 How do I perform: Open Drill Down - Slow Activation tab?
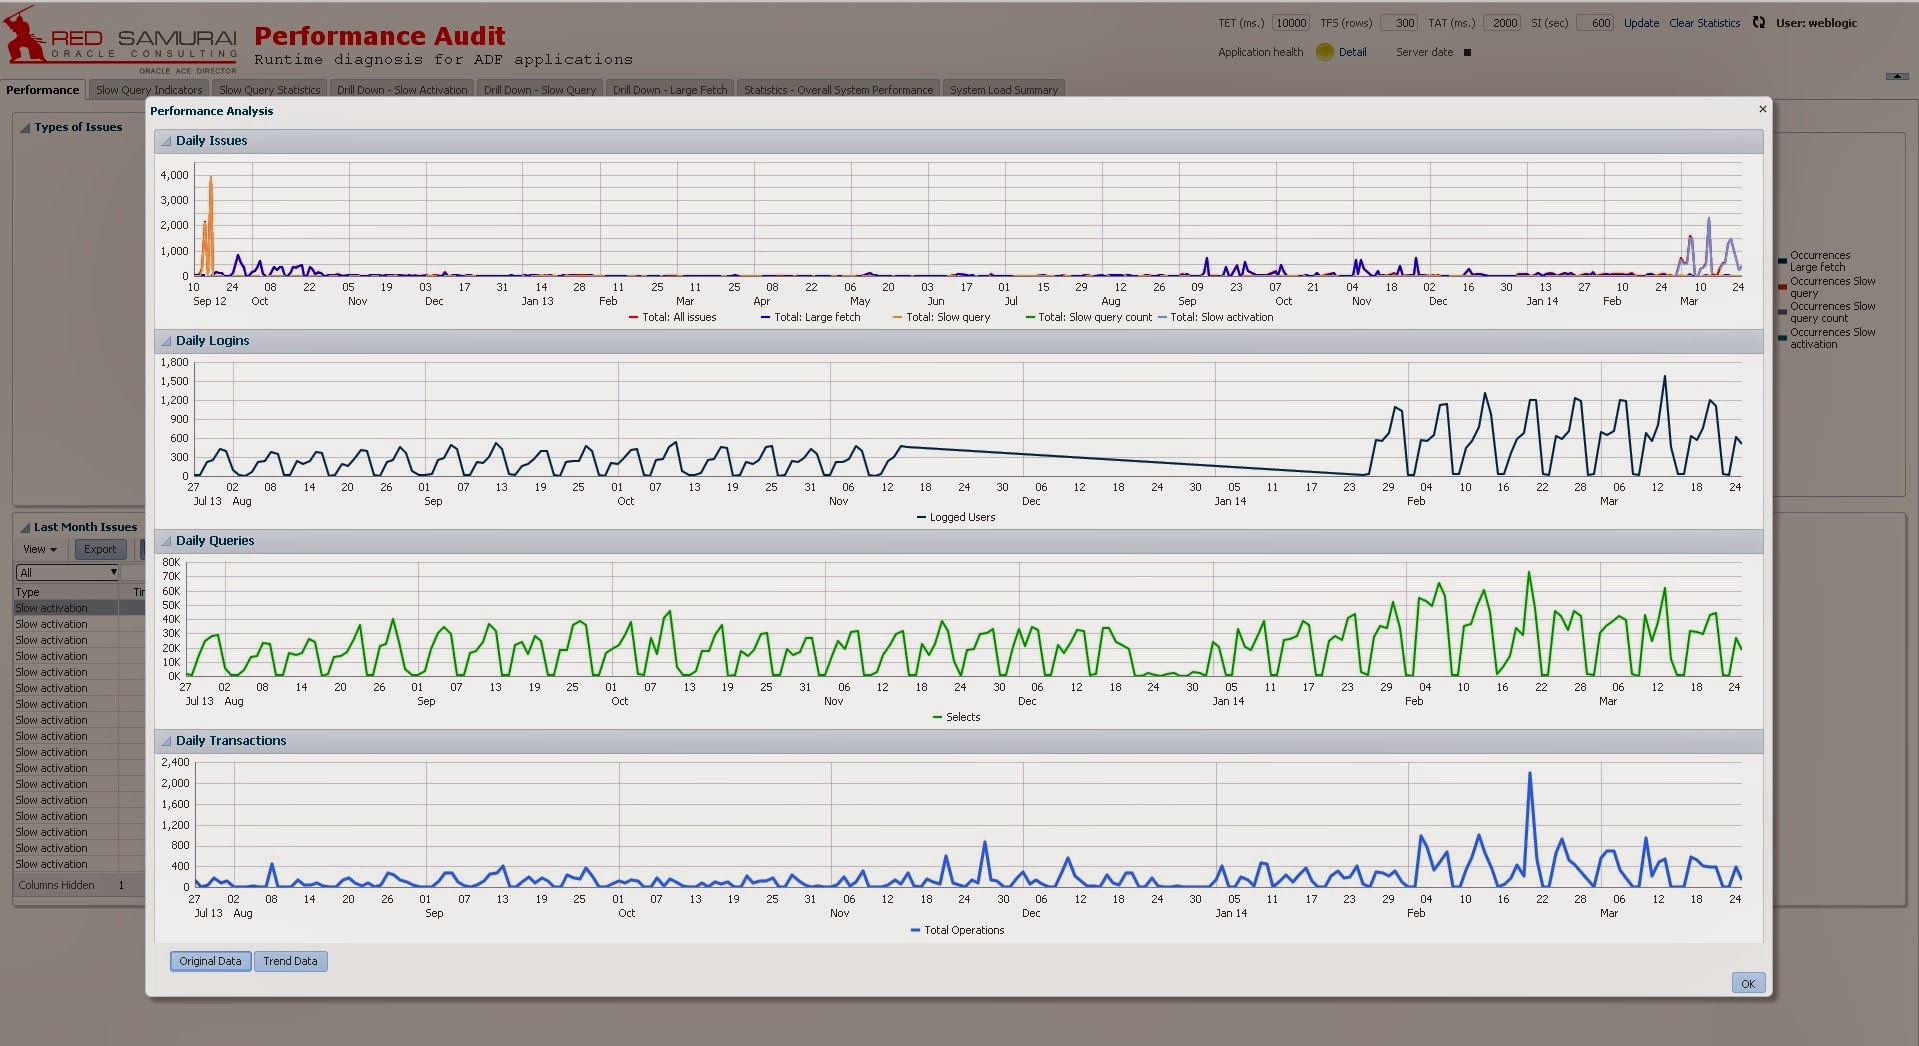[402, 90]
